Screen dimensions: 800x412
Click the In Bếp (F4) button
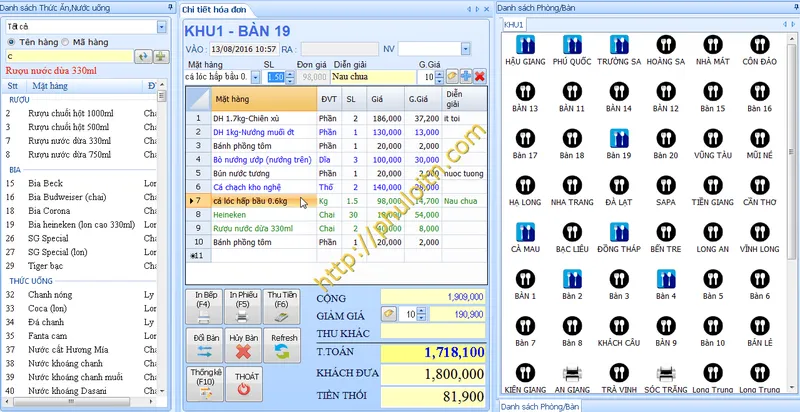pyautogui.click(x=203, y=307)
